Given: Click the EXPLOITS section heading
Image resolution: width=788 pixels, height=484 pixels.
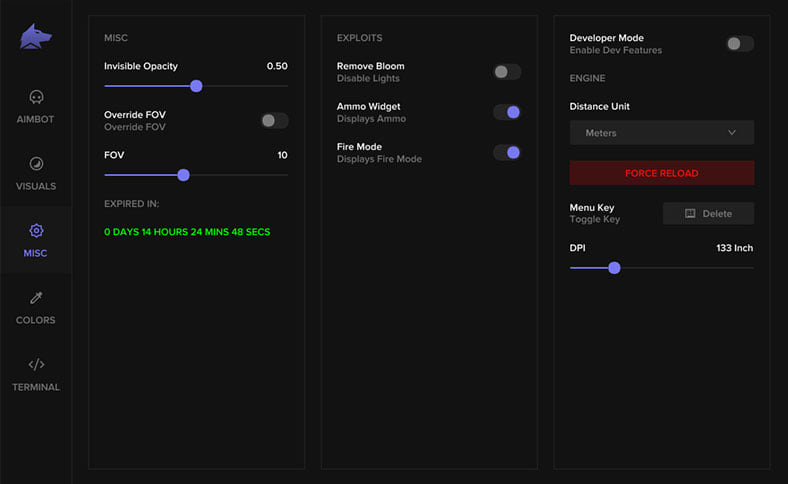Looking at the screenshot, I should pos(359,38).
